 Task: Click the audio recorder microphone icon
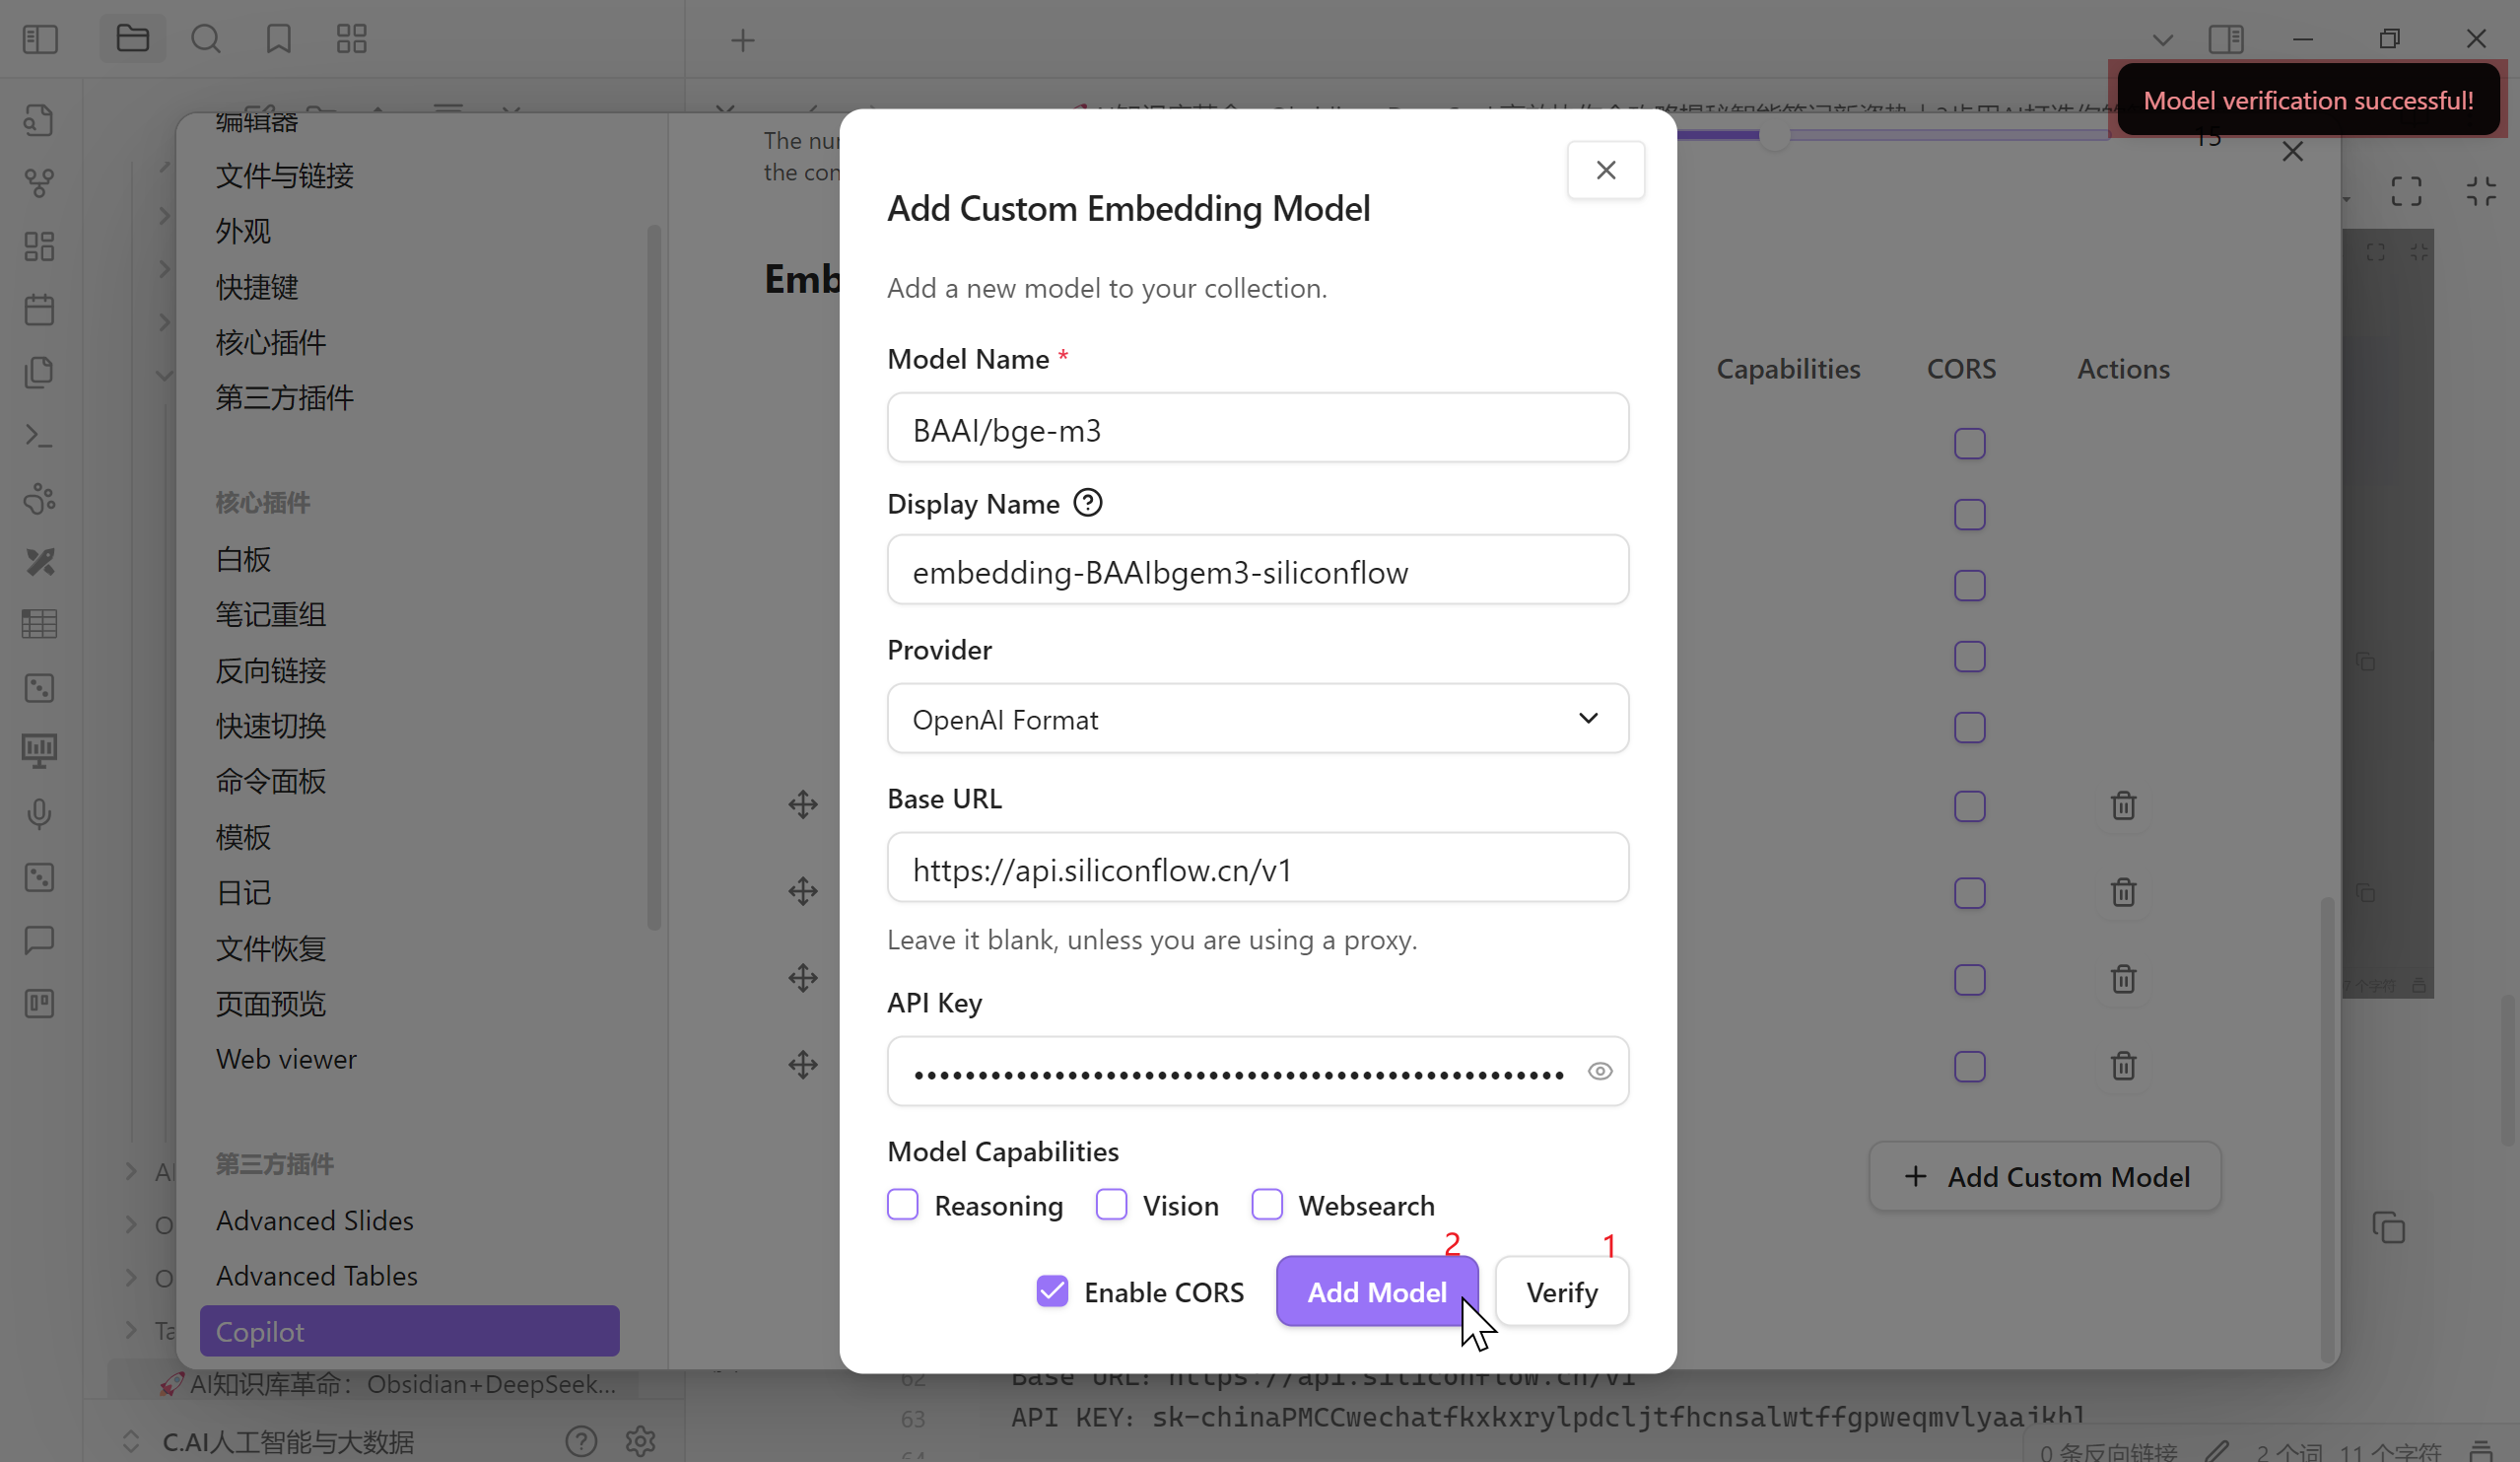(x=39, y=814)
